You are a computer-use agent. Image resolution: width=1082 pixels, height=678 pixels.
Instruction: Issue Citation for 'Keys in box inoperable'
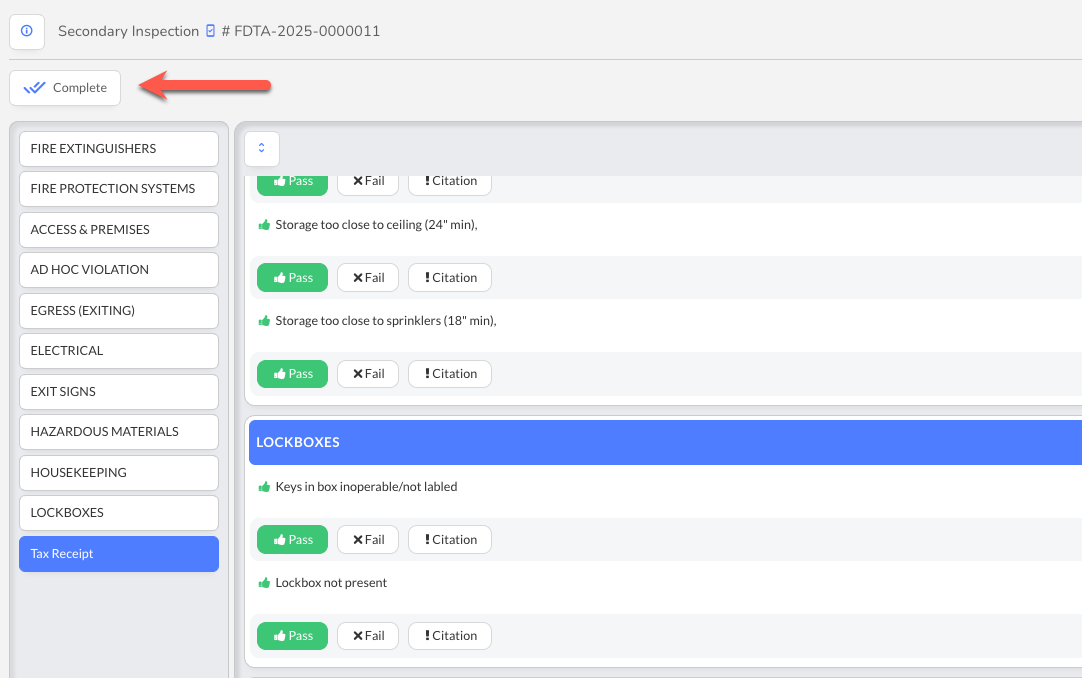point(449,540)
